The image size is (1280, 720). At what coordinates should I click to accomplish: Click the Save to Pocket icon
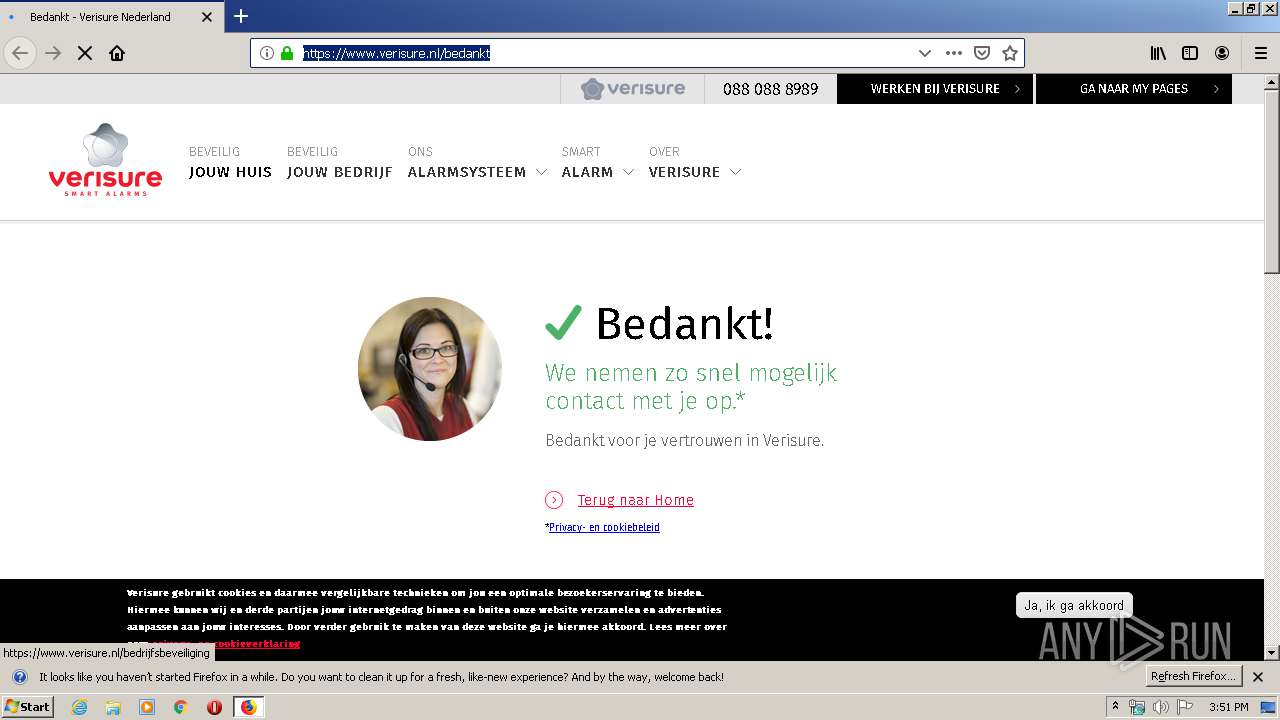coord(982,53)
